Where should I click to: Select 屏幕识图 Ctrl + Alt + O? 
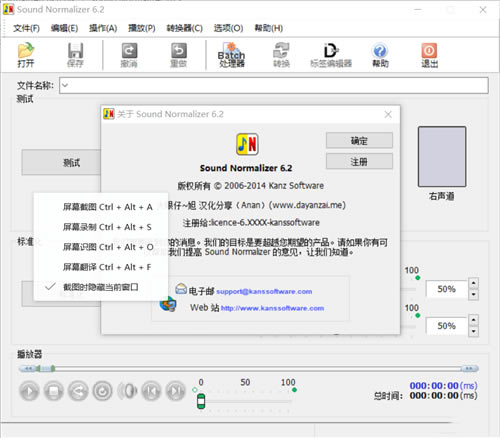[x=101, y=247]
